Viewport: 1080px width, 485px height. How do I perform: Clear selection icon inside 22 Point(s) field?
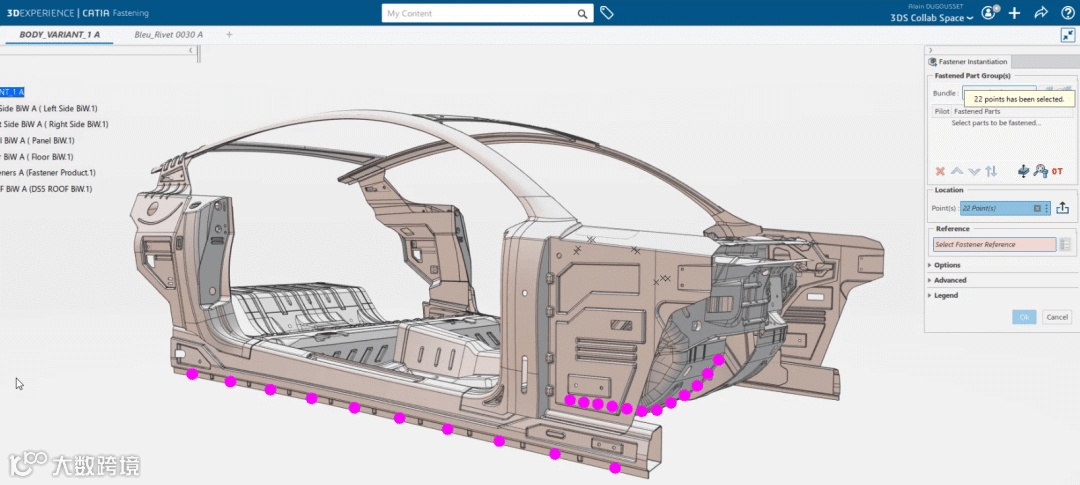1037,208
